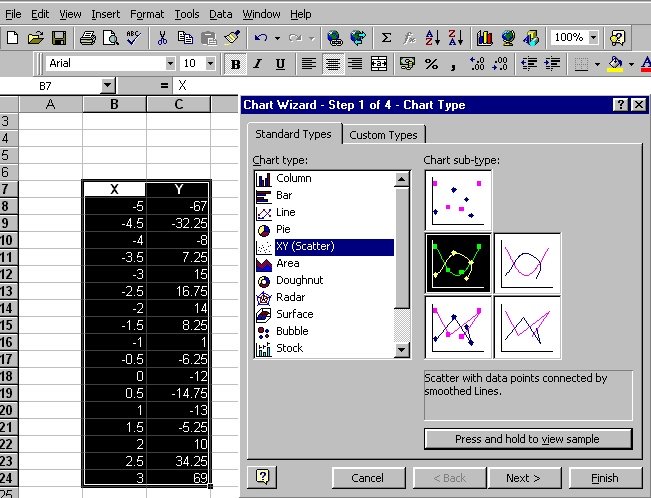Click the Percent Style icon
The height and width of the screenshot is (498, 651).
[431, 63]
